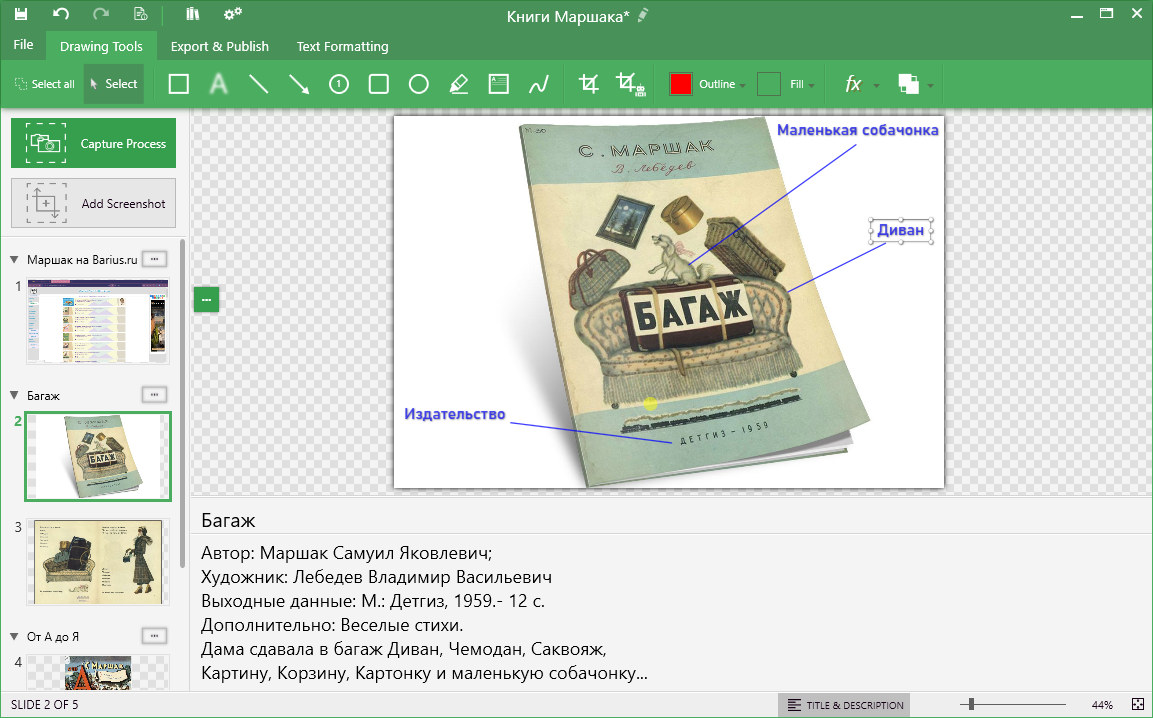Open options for 'От А до Я' section
This screenshot has height=718, width=1153.
click(154, 636)
